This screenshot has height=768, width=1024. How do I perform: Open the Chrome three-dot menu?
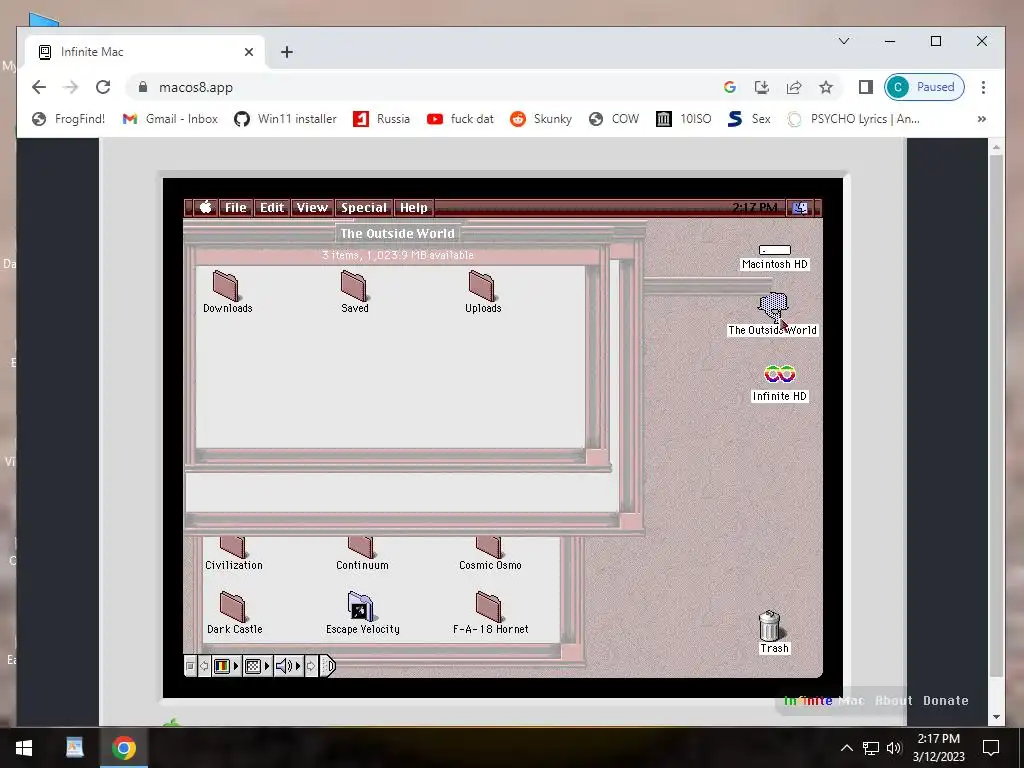[x=983, y=87]
